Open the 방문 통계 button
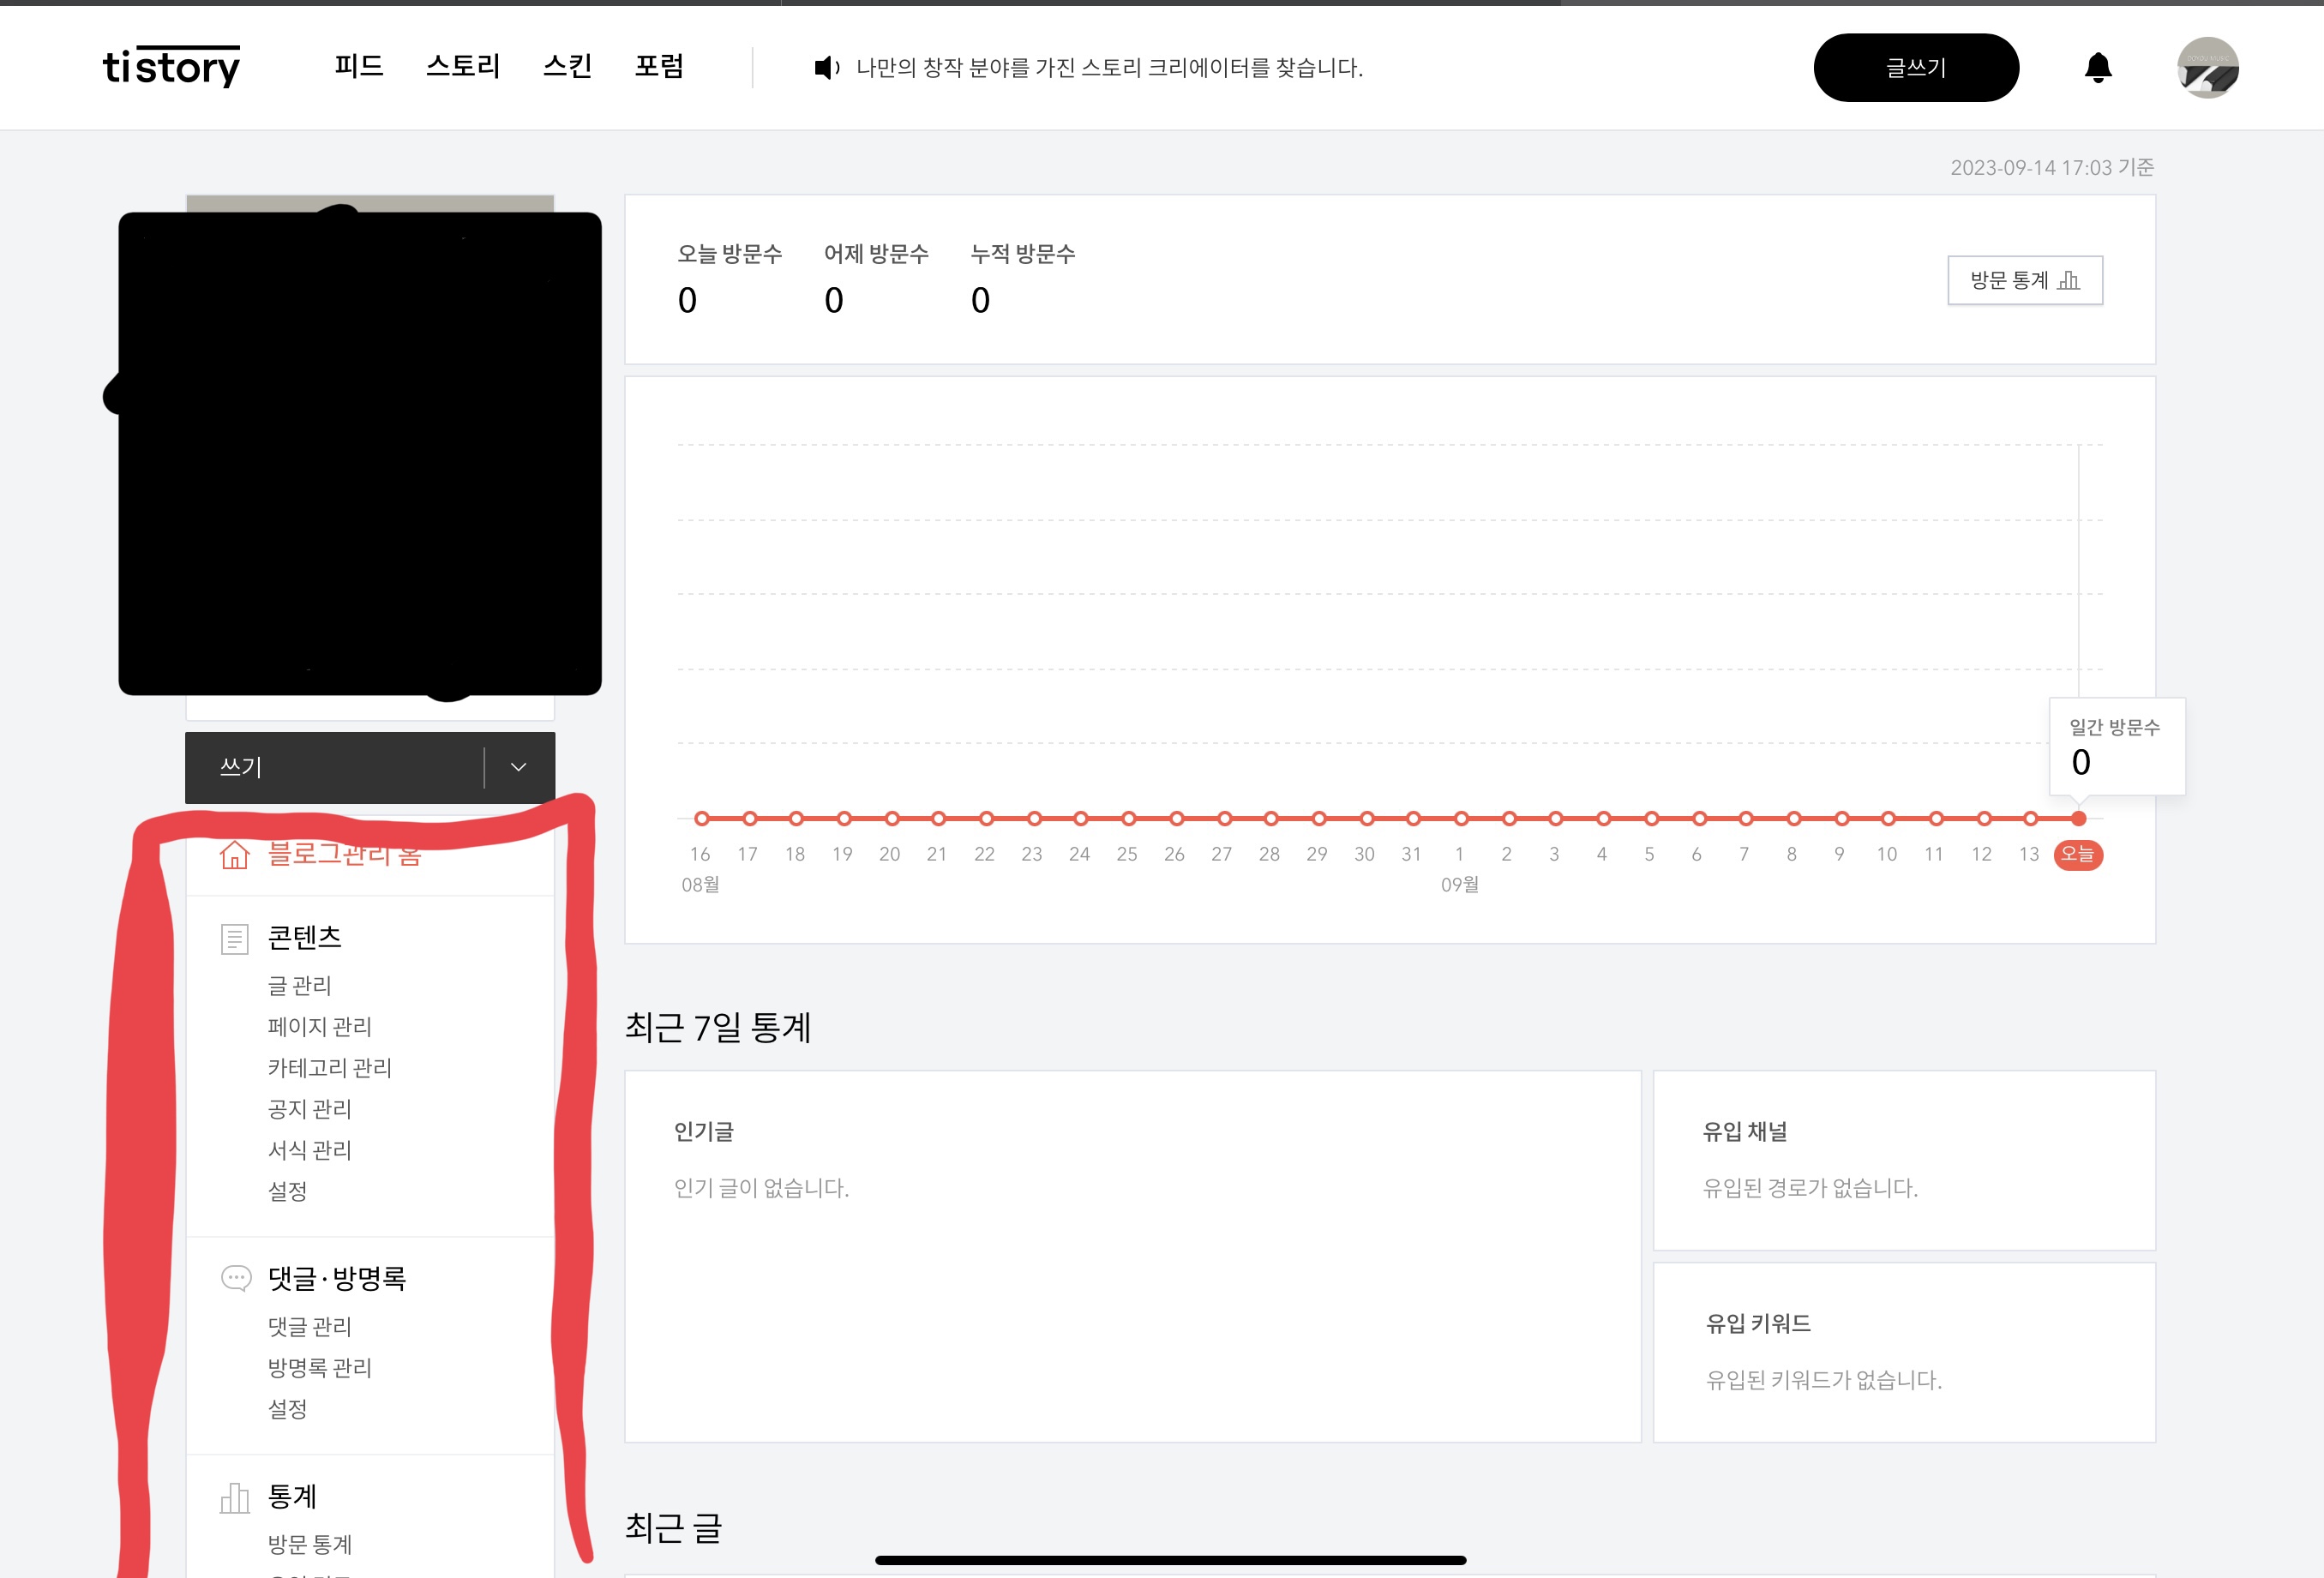This screenshot has width=2324, height=1578. pyautogui.click(x=2024, y=281)
